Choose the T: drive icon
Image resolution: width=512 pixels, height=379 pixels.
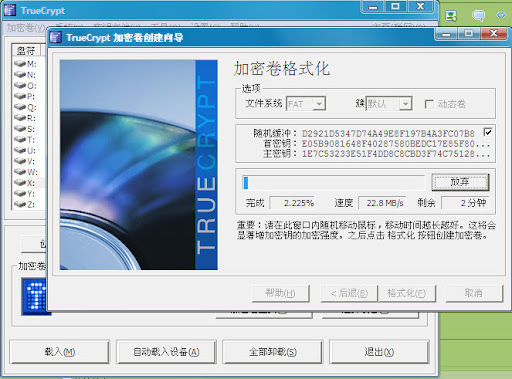20,139
